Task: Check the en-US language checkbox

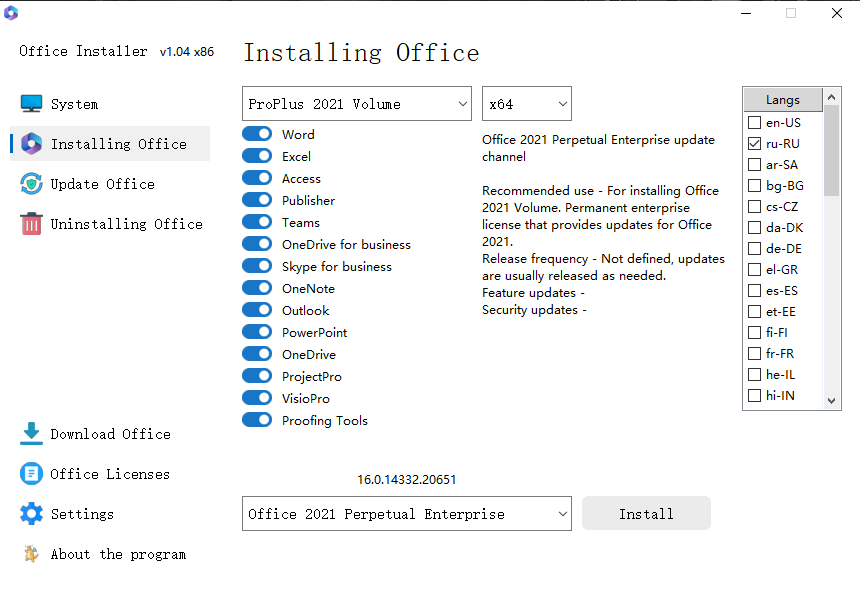Action: coord(754,122)
